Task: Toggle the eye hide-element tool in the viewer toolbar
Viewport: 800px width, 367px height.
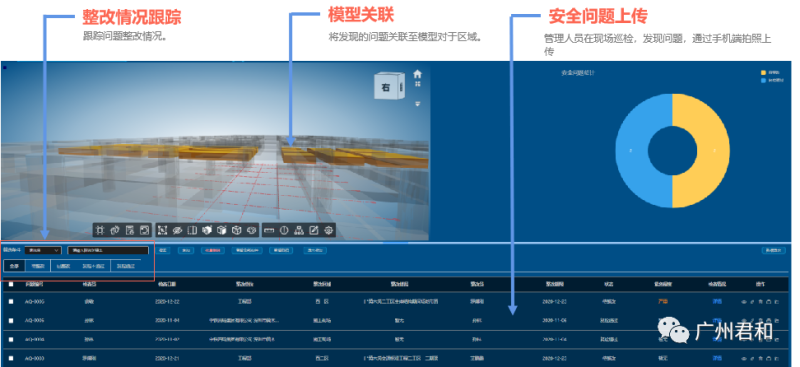Action: (x=177, y=230)
